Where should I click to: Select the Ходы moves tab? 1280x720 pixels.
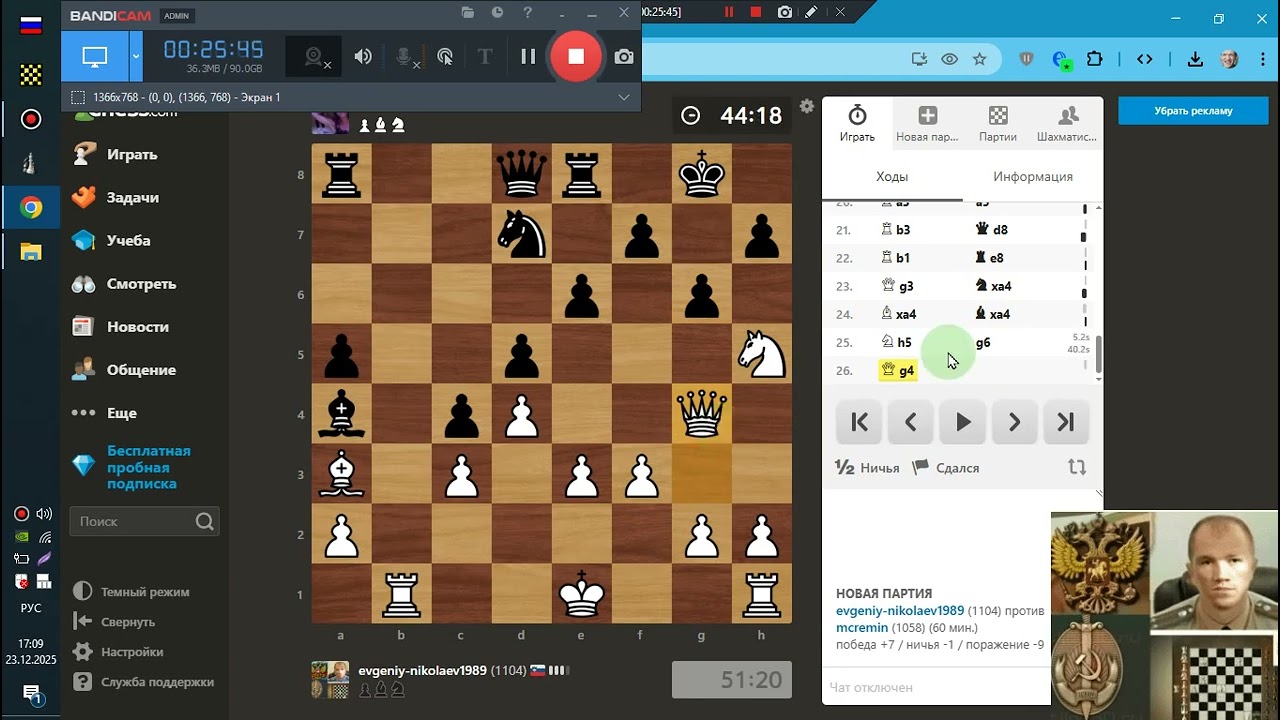(892, 177)
